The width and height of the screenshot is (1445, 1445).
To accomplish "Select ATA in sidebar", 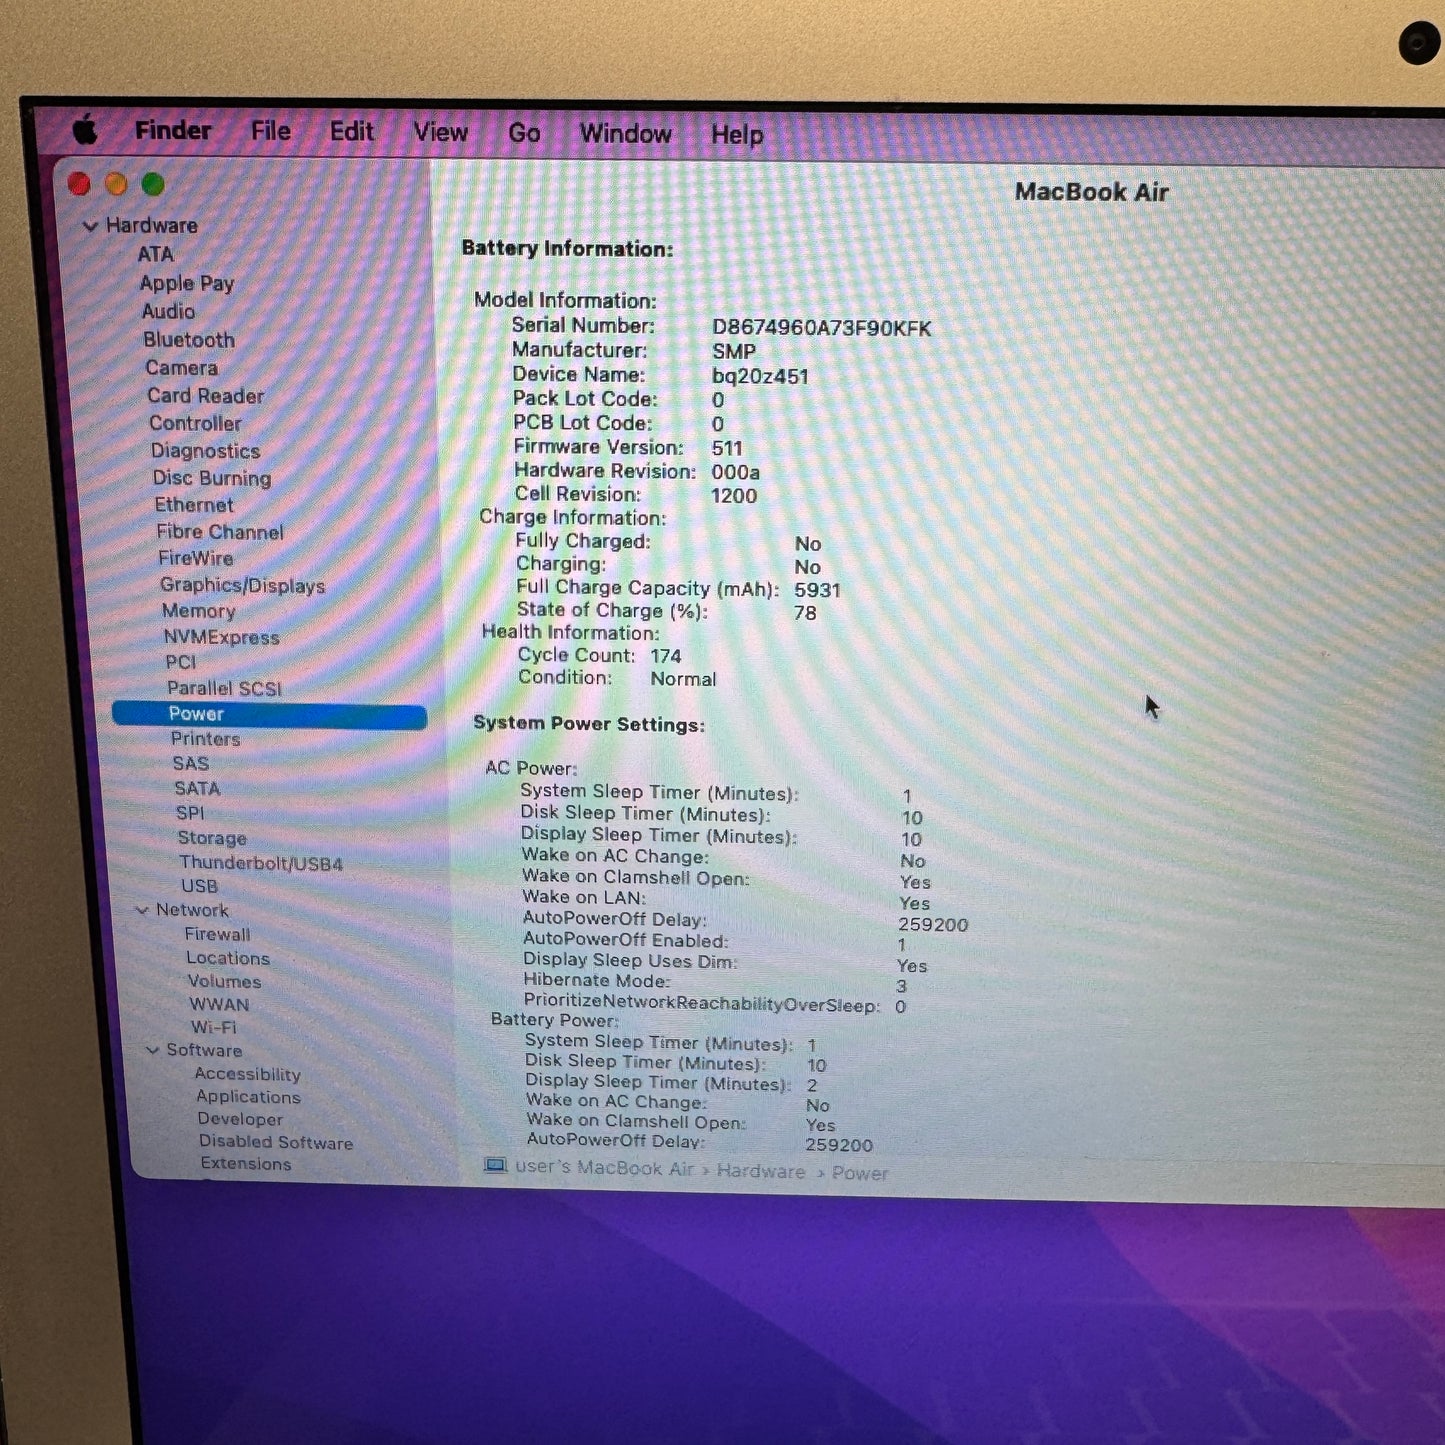I will 156,254.
